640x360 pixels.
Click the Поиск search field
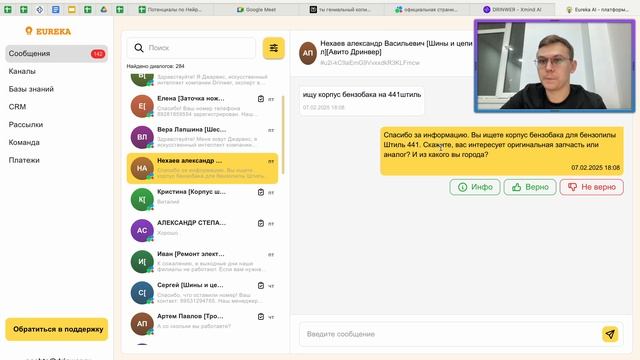tap(191, 48)
